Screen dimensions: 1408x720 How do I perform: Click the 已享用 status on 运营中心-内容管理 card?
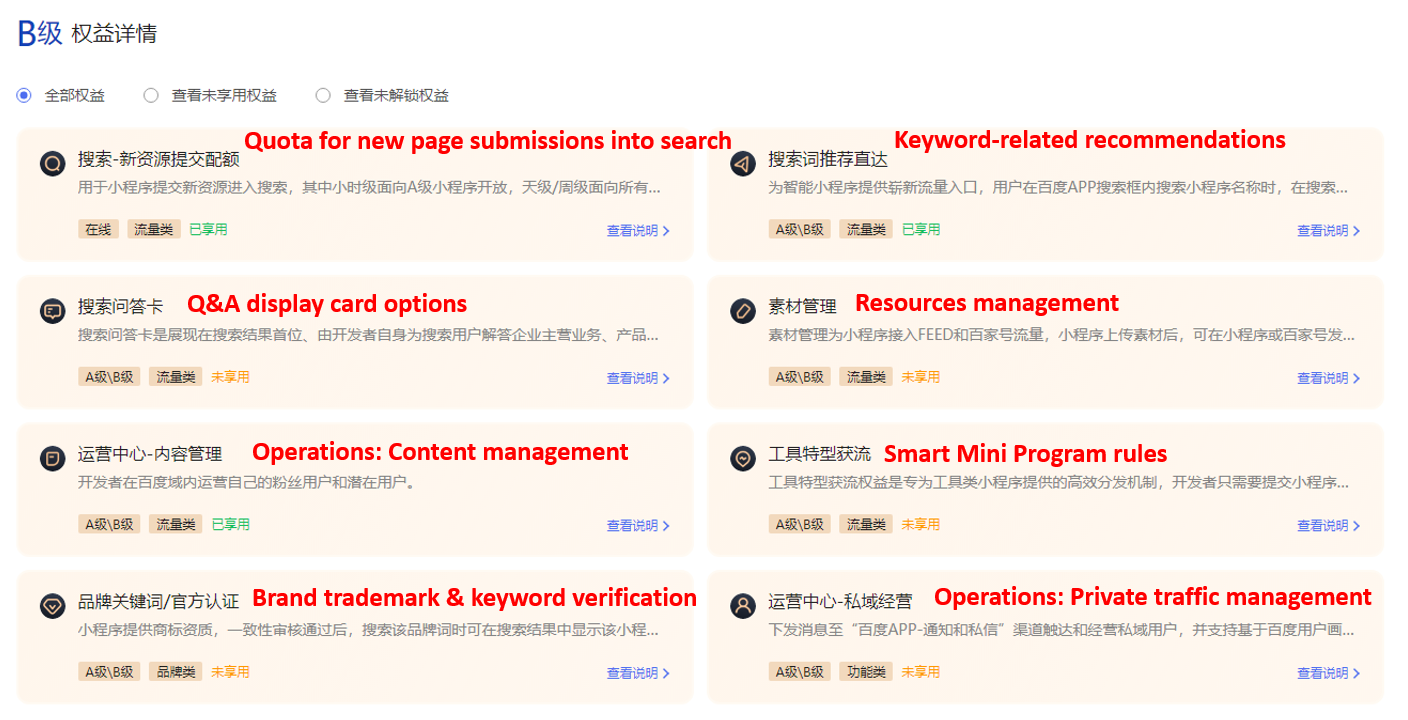(230, 524)
